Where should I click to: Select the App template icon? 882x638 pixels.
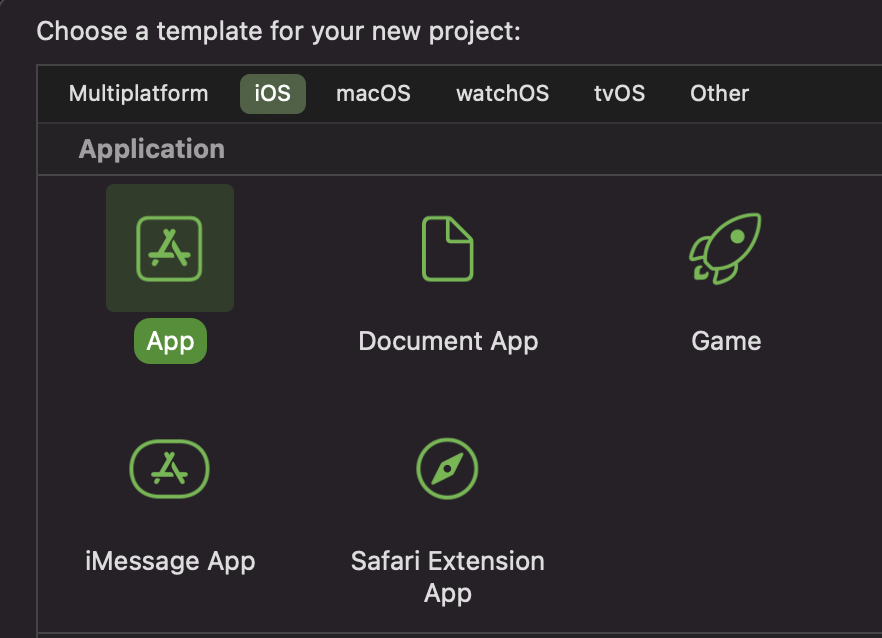point(169,248)
